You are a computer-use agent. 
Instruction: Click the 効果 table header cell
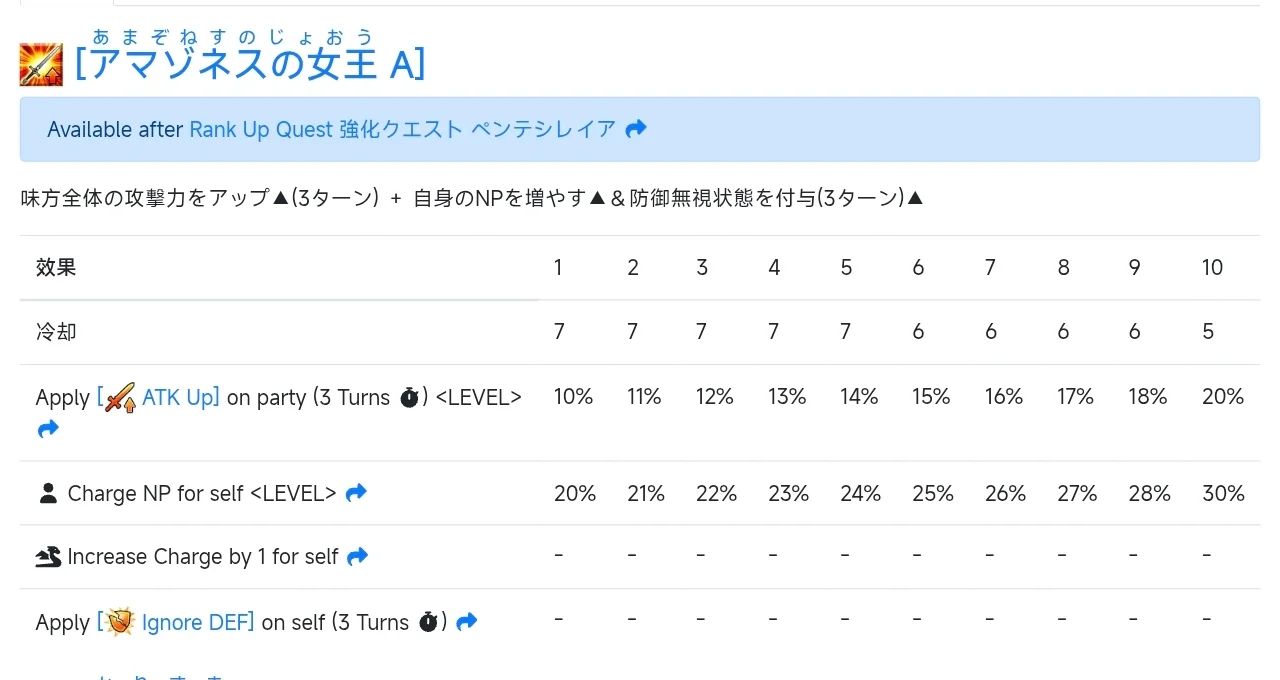(56, 267)
